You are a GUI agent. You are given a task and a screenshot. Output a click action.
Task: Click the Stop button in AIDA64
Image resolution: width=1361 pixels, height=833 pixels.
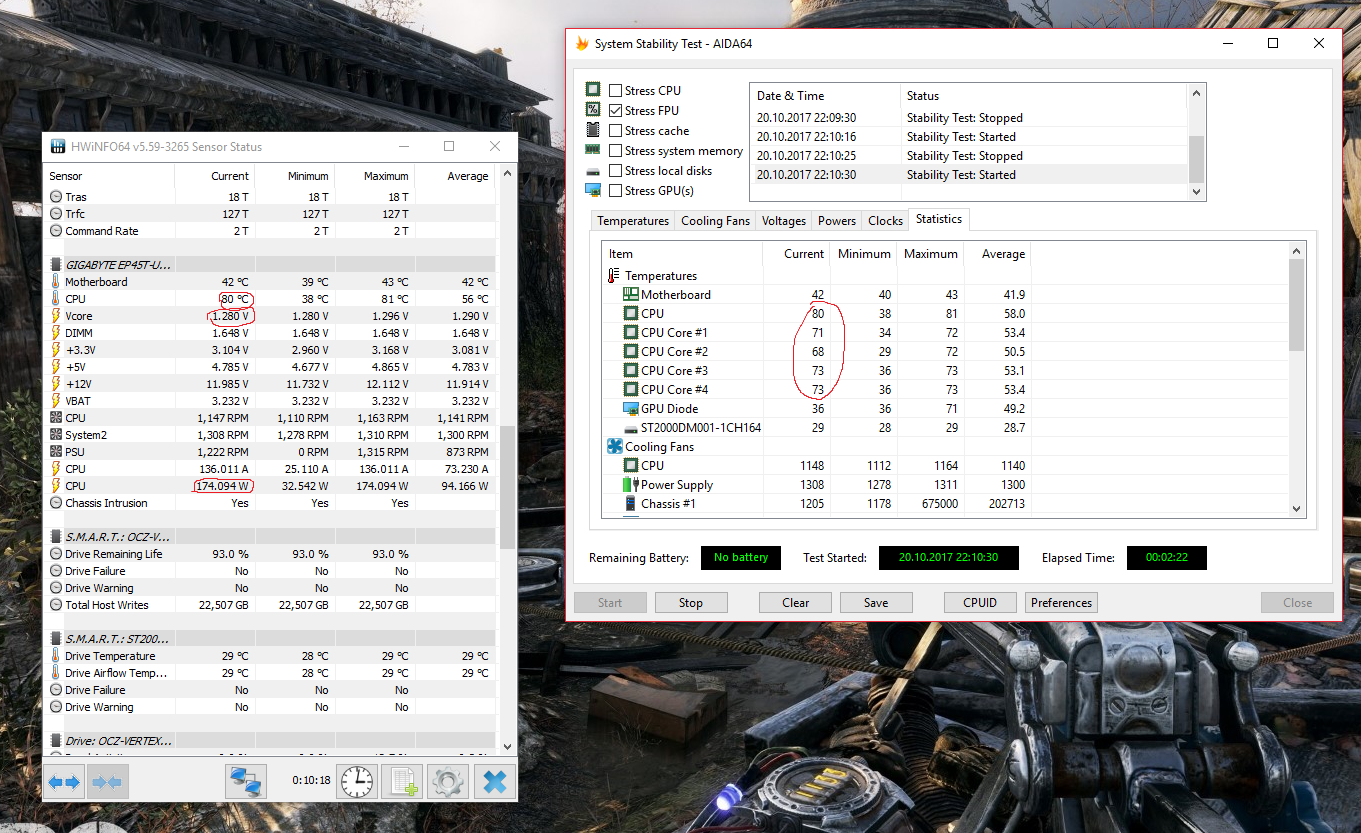[691, 603]
